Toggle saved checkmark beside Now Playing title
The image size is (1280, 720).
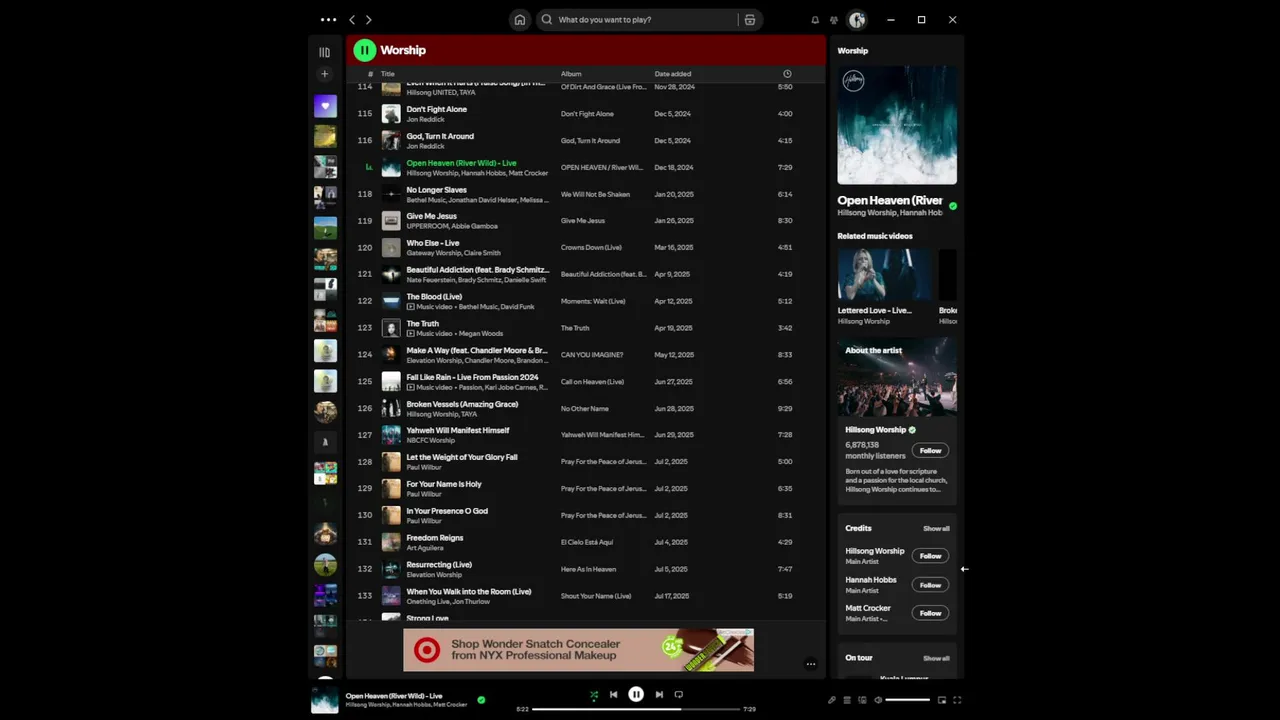click(x=953, y=206)
